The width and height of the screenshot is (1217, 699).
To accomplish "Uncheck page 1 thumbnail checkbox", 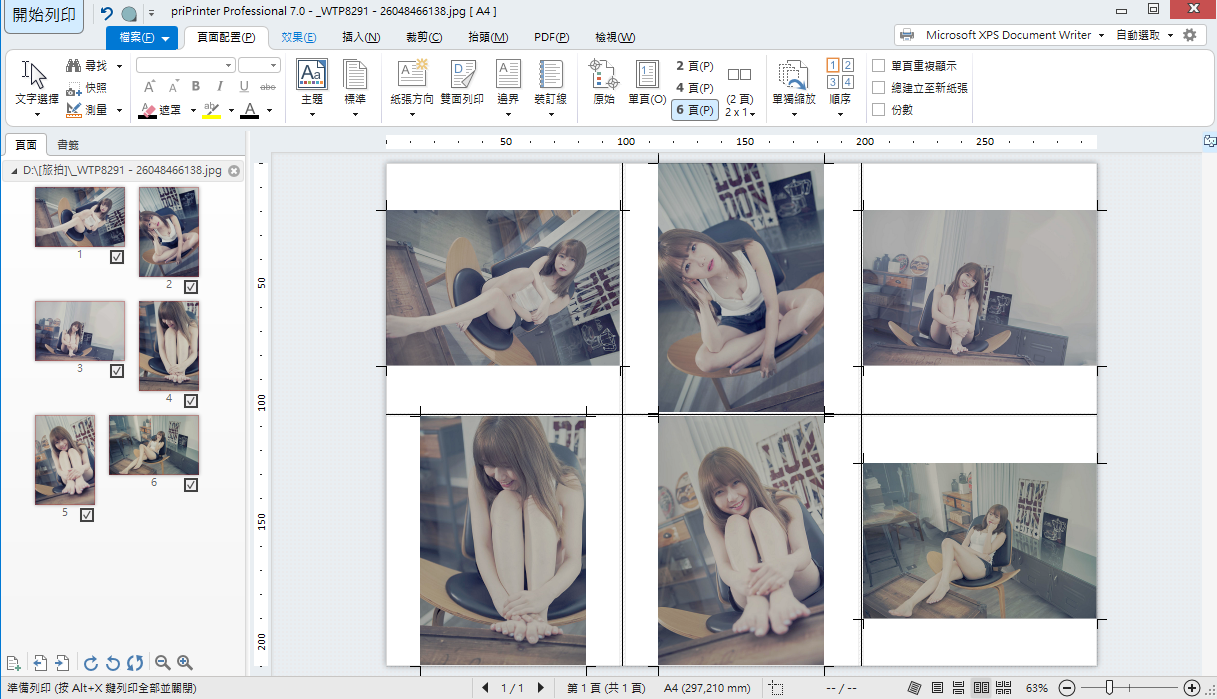I will click(x=117, y=257).
